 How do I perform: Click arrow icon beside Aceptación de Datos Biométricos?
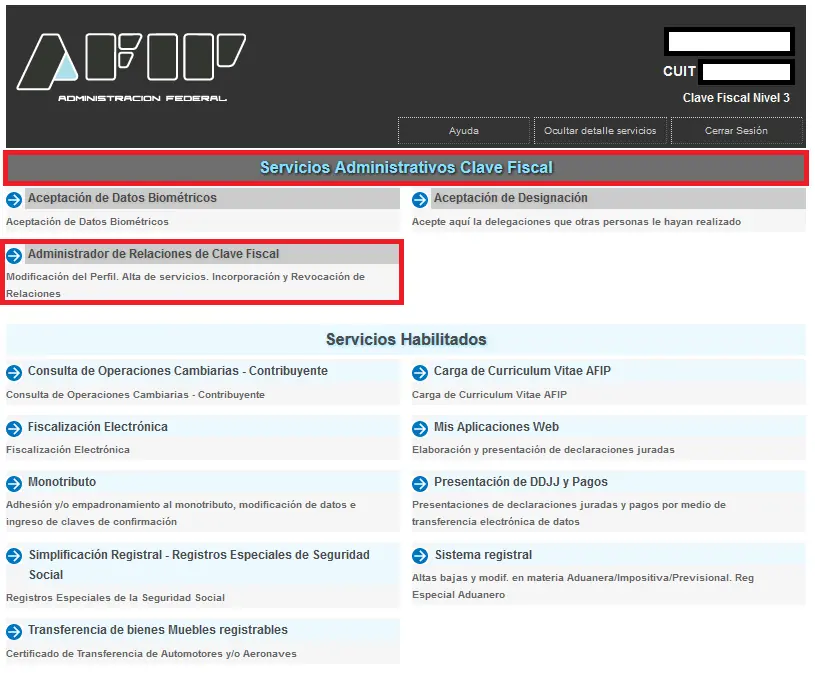(x=14, y=199)
